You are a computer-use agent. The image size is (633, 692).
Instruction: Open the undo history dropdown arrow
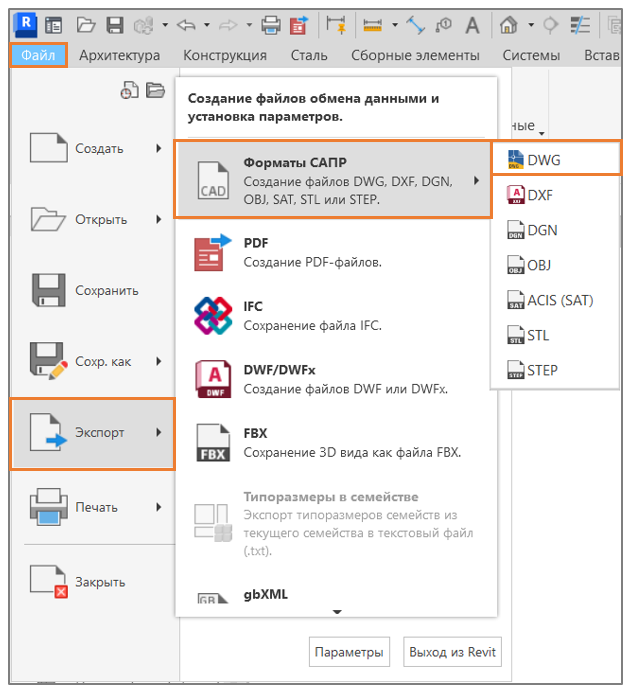[x=207, y=25]
